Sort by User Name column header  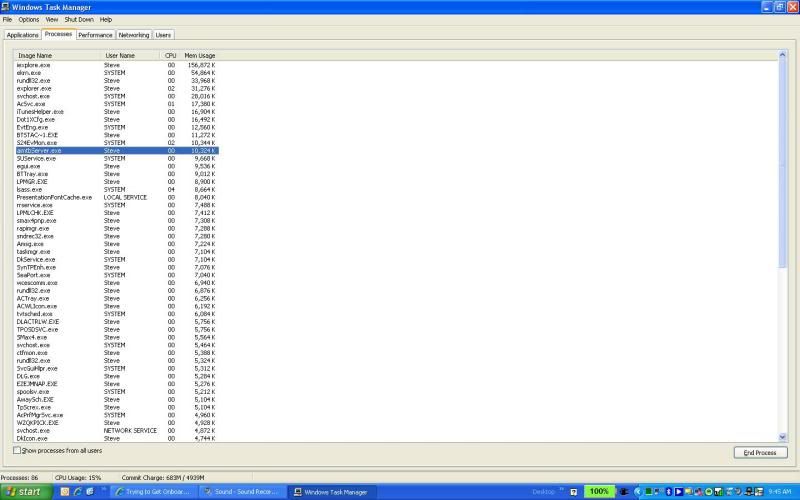(130, 55)
